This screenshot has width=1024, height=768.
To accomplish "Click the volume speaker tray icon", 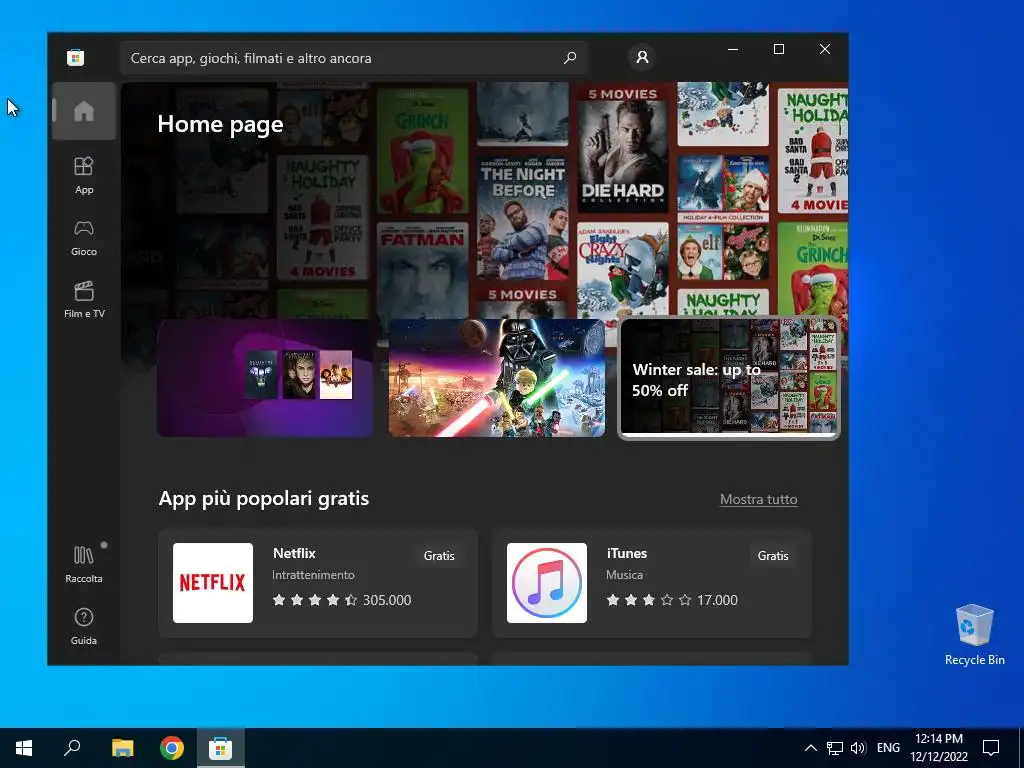I will (858, 748).
